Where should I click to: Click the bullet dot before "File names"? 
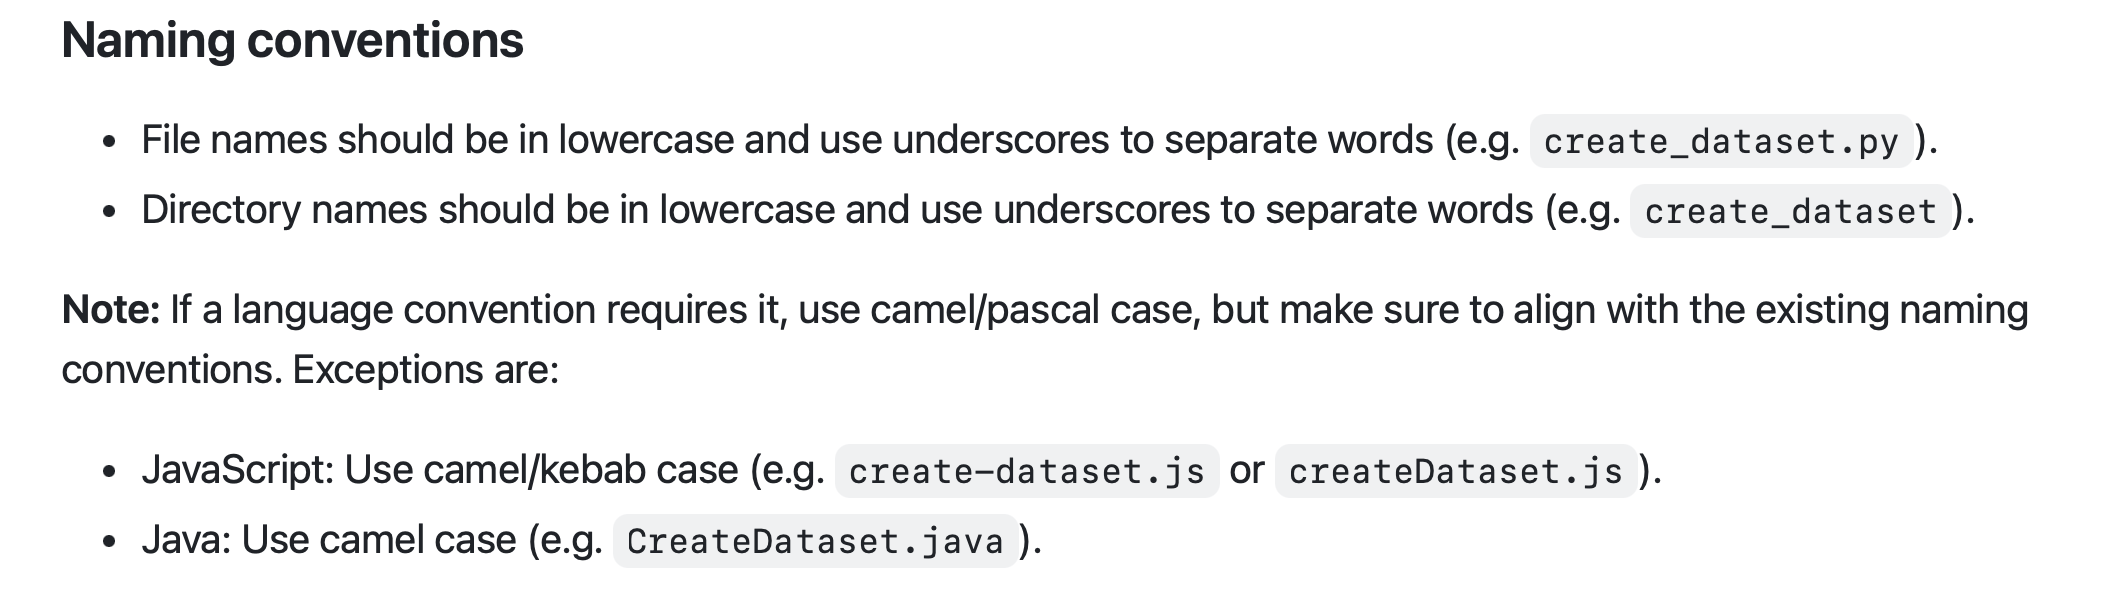(x=110, y=142)
